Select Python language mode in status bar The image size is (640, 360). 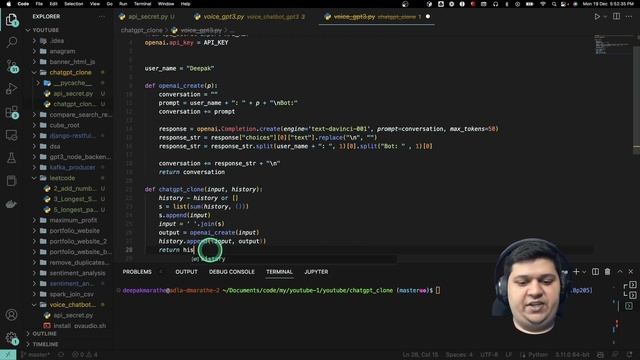tap(538, 355)
